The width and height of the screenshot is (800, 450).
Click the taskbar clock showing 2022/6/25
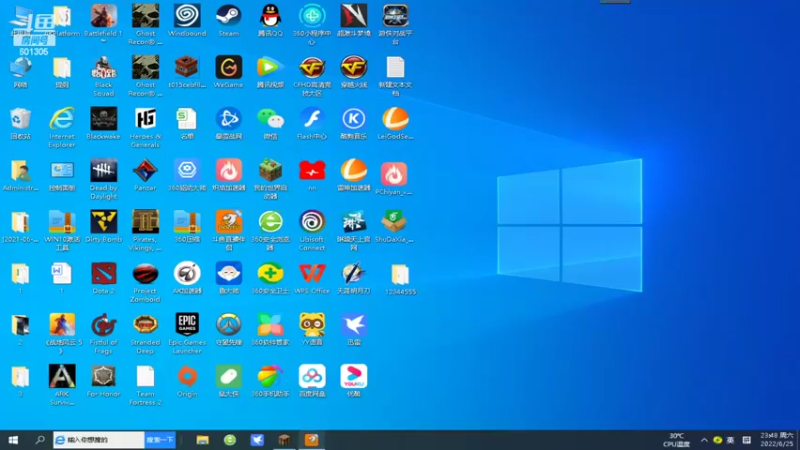pos(777,440)
